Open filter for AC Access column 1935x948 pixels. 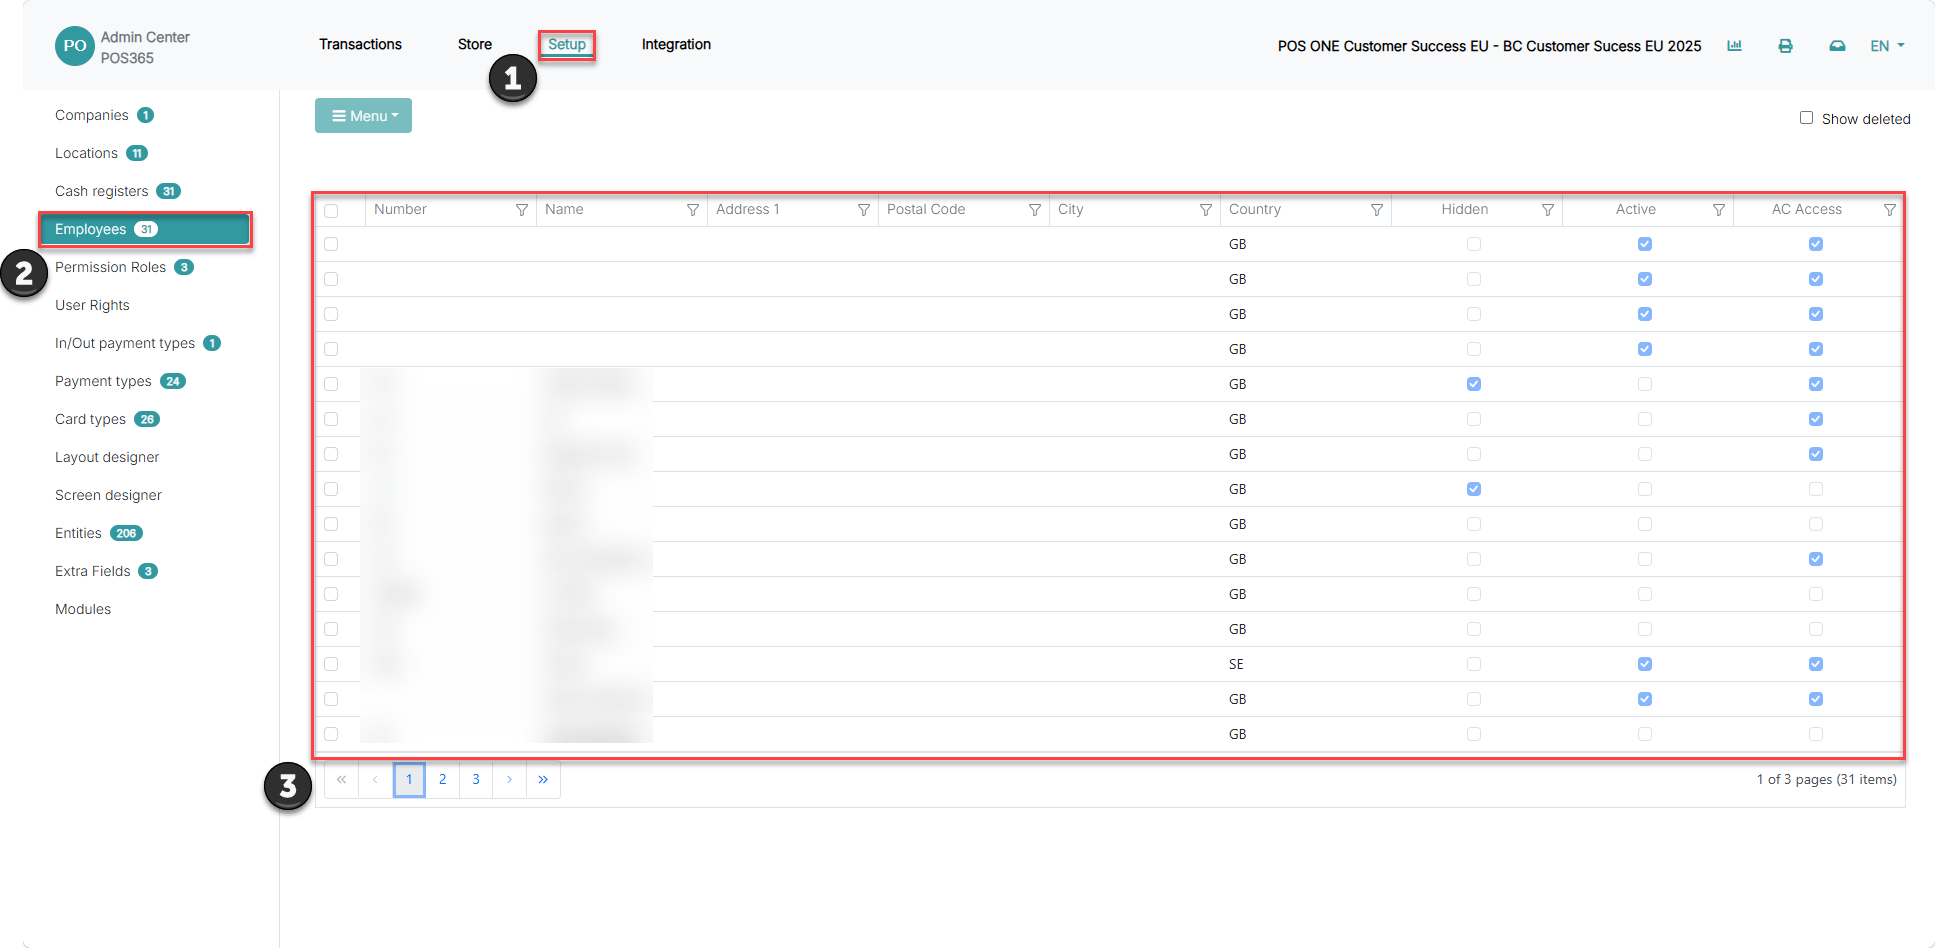pos(1889,210)
